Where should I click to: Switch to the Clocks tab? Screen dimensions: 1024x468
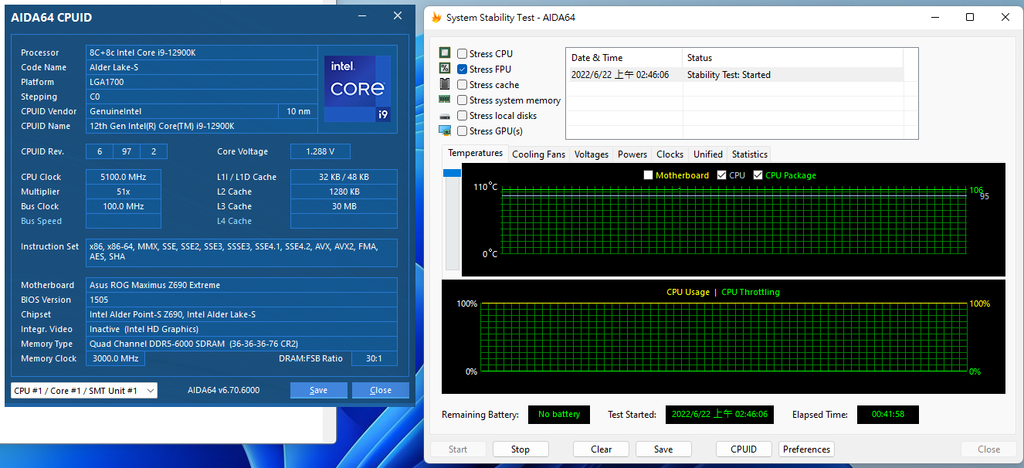(669, 154)
